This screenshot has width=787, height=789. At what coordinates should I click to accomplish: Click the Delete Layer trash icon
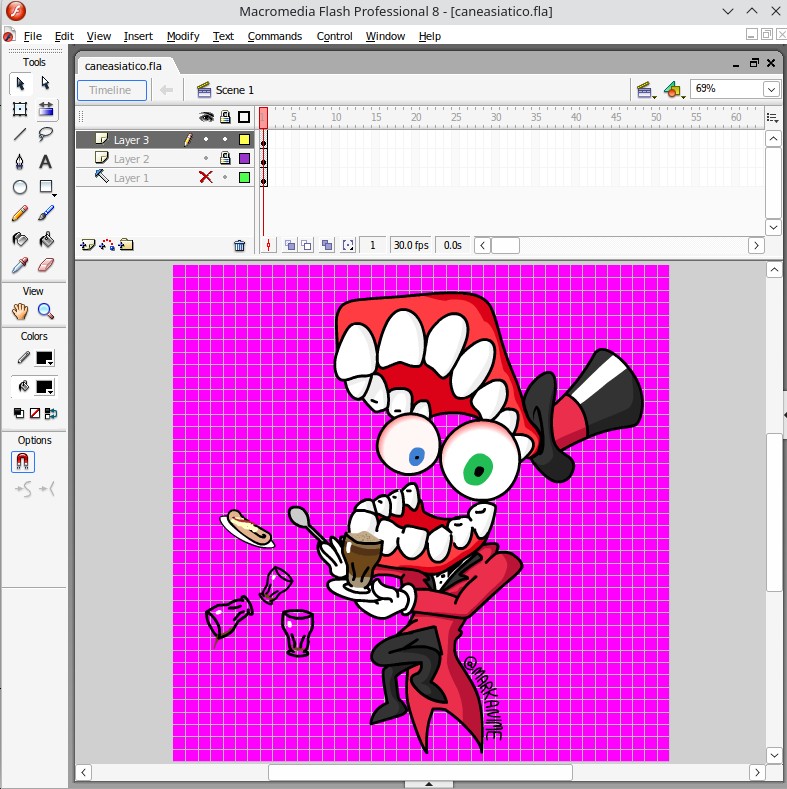coord(240,245)
